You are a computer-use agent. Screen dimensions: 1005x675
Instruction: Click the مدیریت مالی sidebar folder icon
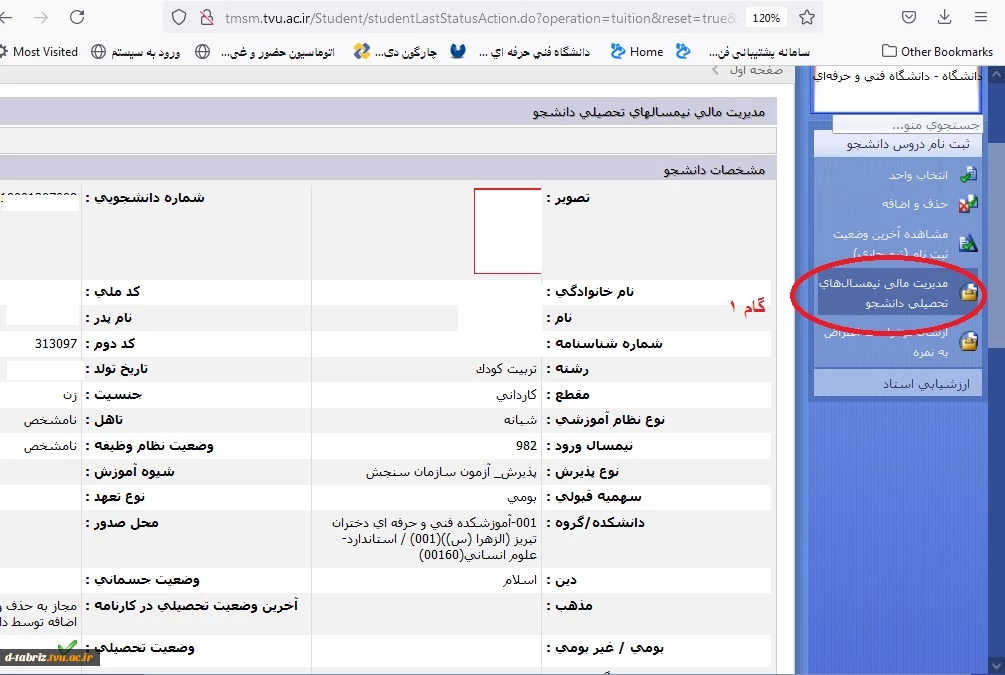pyautogui.click(x=968, y=293)
